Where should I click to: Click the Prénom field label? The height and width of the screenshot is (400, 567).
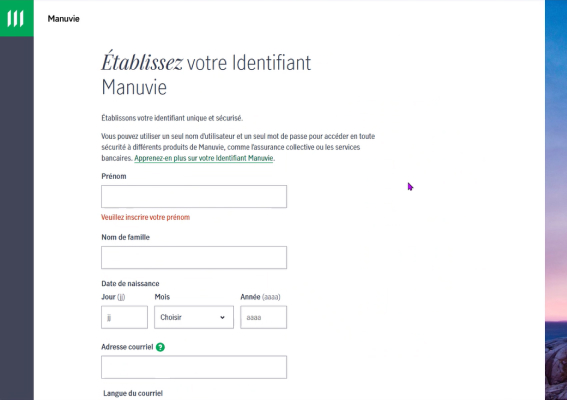114,176
